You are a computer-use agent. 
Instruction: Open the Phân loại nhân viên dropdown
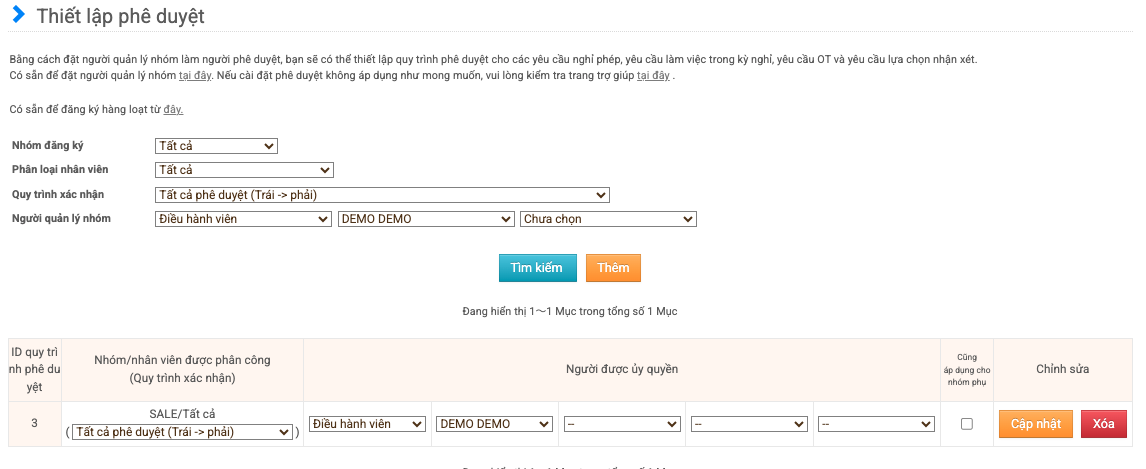tap(244, 170)
